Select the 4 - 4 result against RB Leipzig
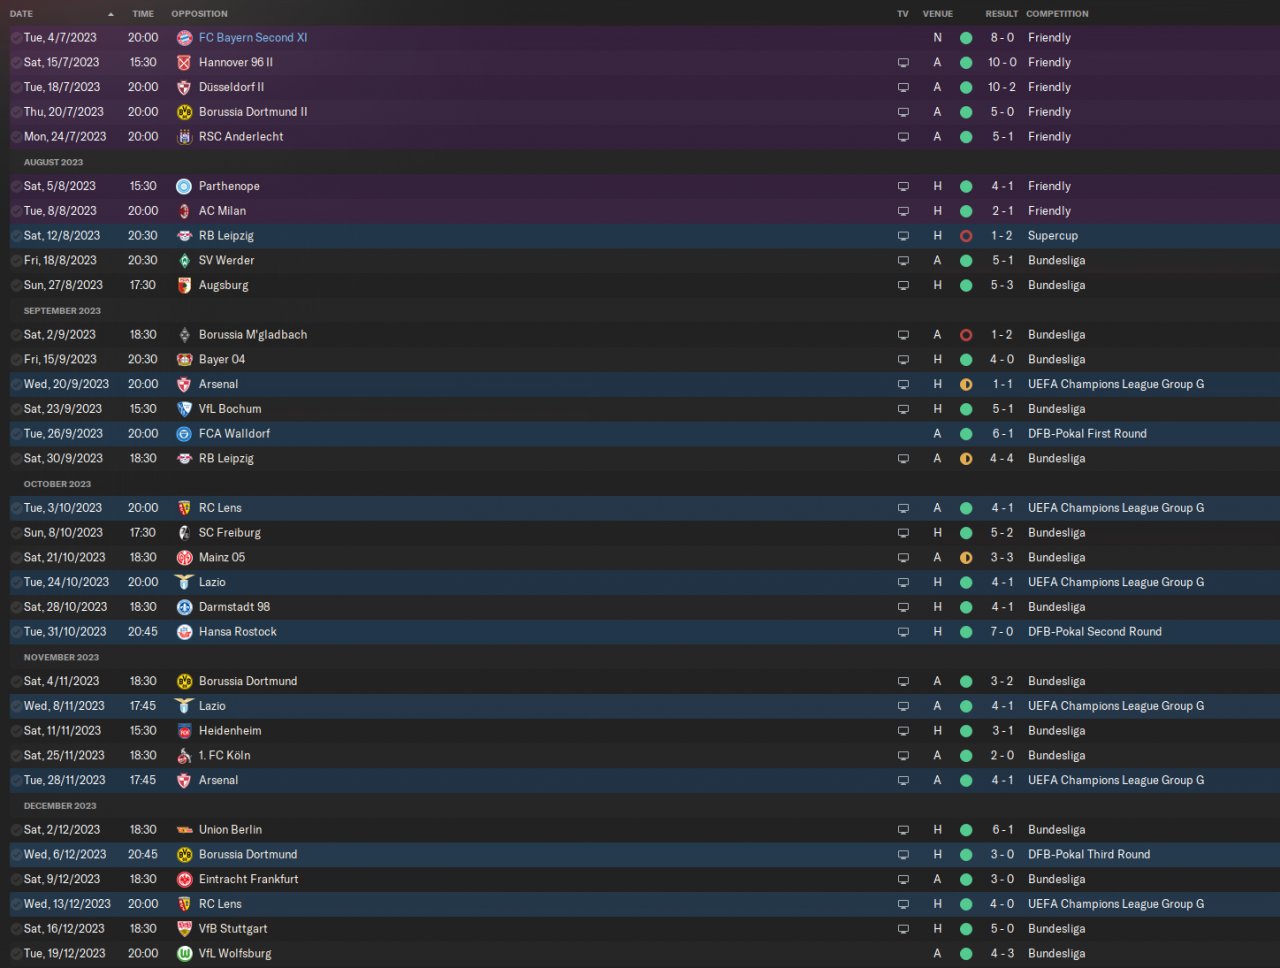This screenshot has width=1280, height=968. 1002,459
